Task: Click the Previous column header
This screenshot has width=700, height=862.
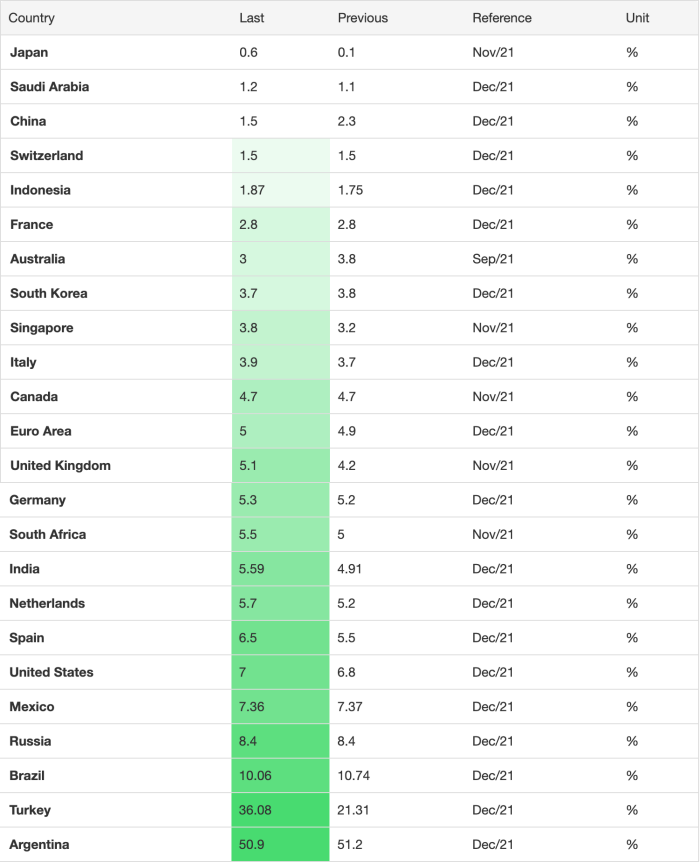Action: click(x=362, y=18)
